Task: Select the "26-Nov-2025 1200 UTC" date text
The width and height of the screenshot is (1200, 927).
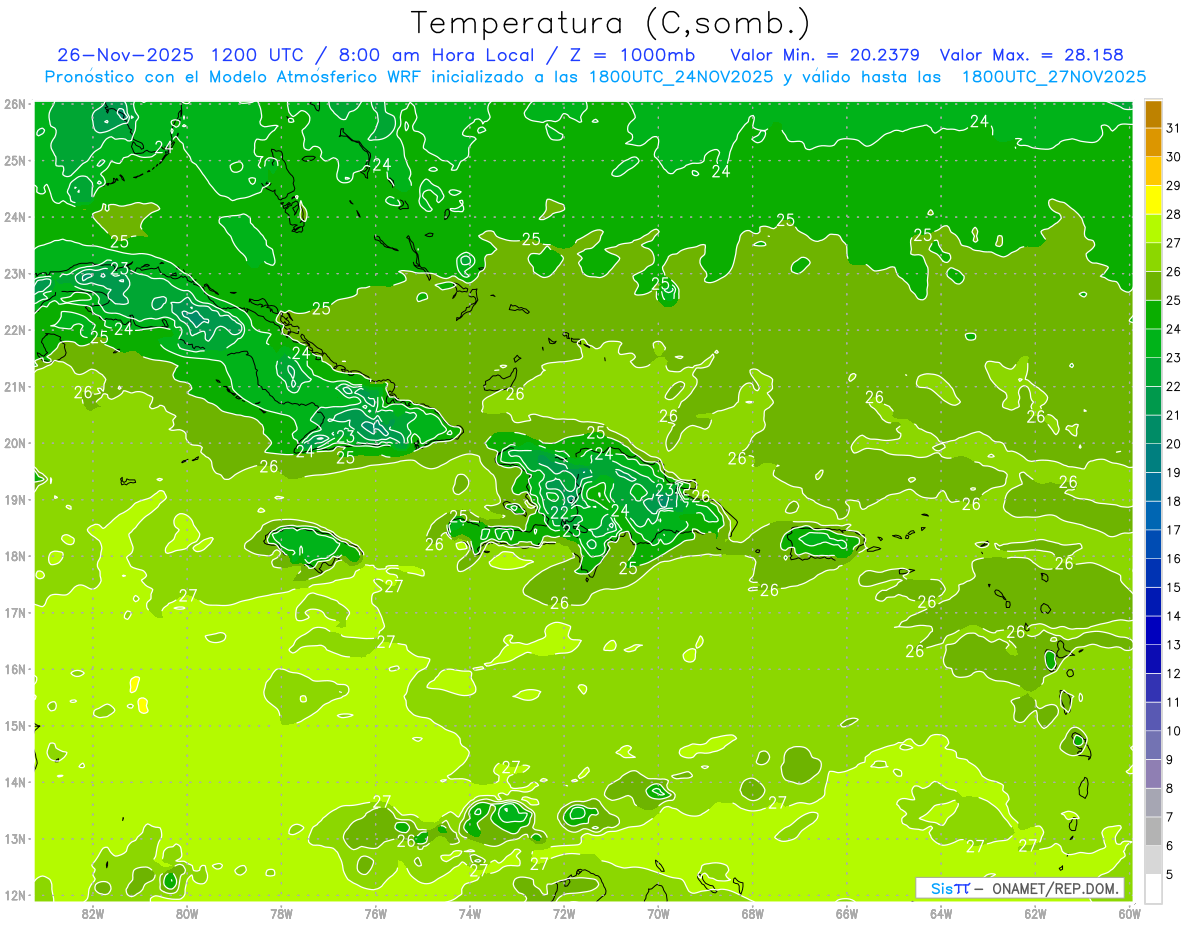Action: coord(180,54)
